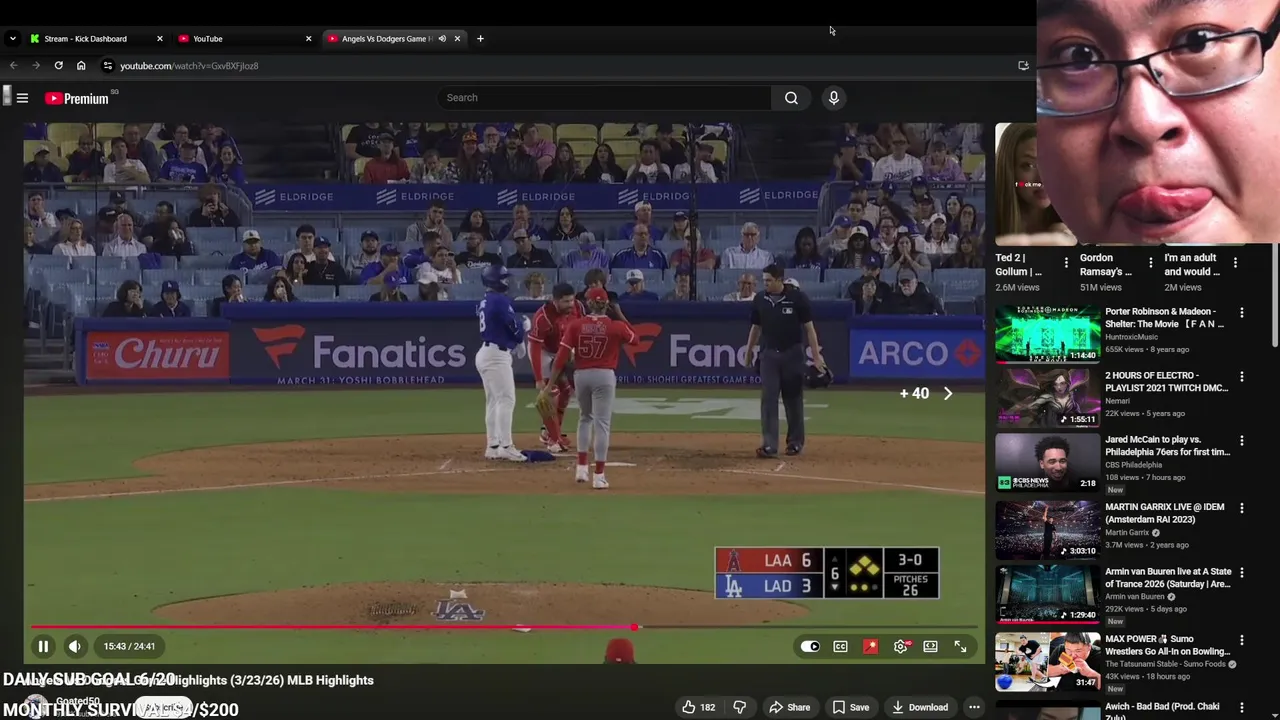Open The Tatsunami Stable channel name

(x=1166, y=664)
